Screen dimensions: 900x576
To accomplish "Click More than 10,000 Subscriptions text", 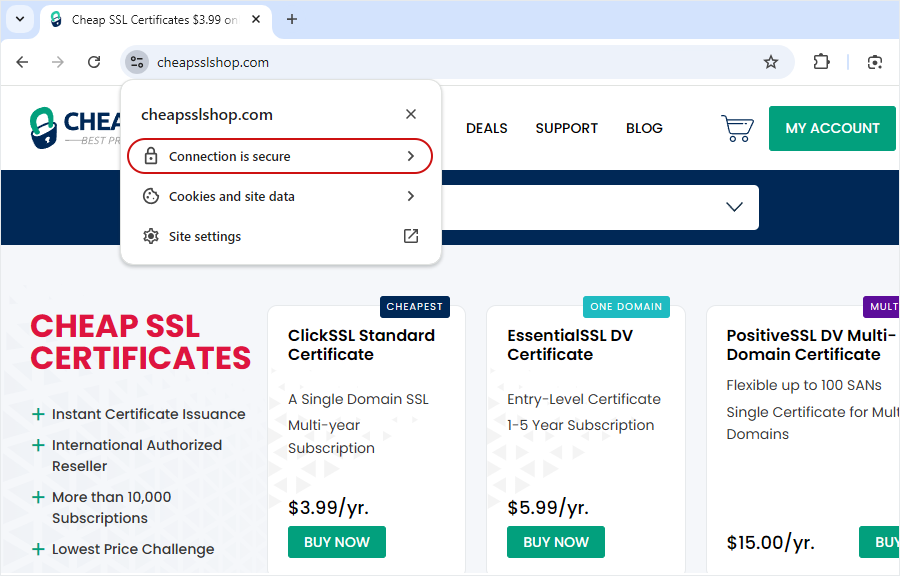I will (x=111, y=507).
